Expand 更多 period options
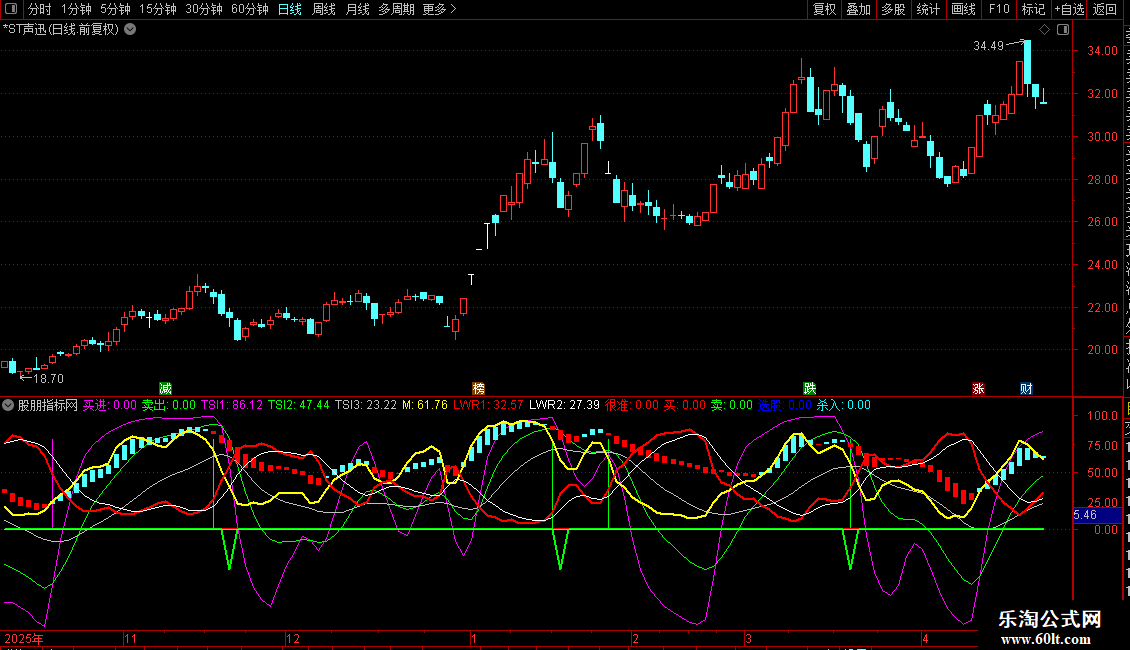The height and width of the screenshot is (650, 1130). pos(439,9)
